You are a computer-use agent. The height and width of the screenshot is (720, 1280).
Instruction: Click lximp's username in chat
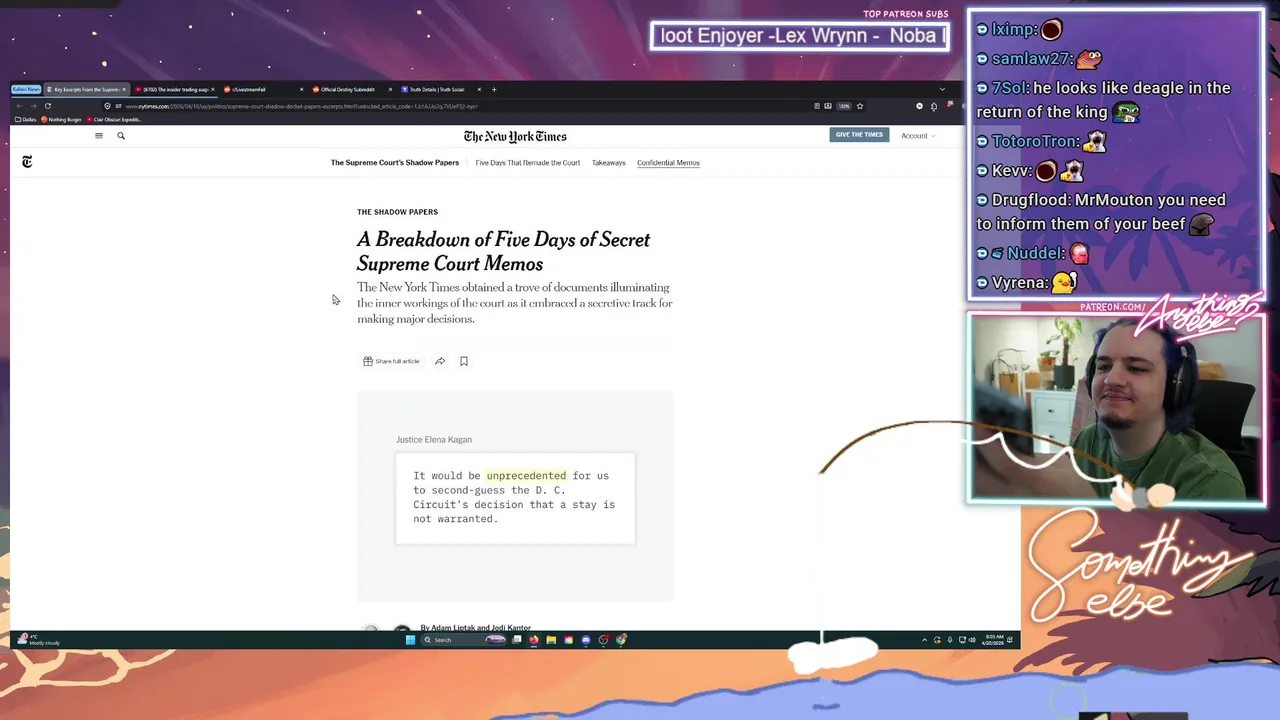(x=1012, y=30)
